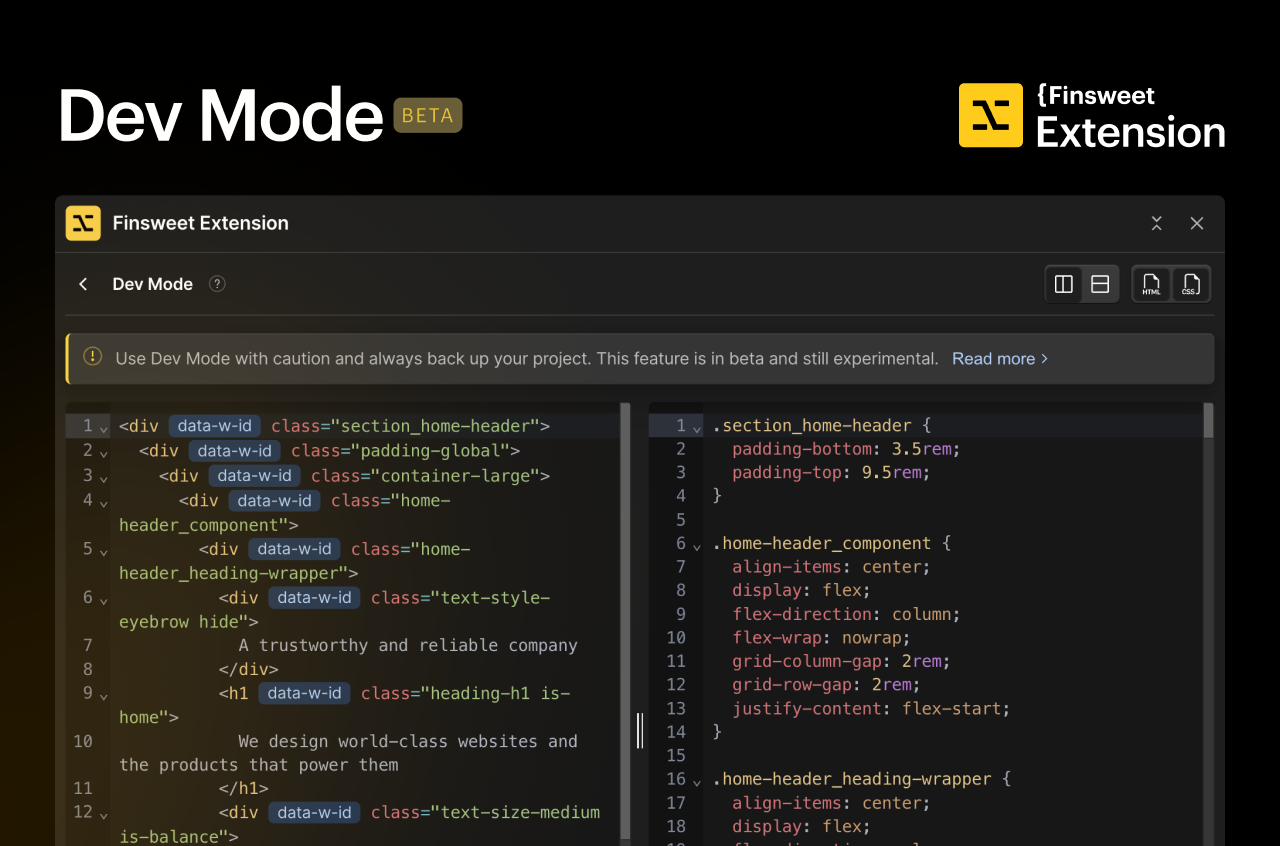Collapse the section_home-header div on line 1
The width and height of the screenshot is (1280, 846).
pos(102,427)
